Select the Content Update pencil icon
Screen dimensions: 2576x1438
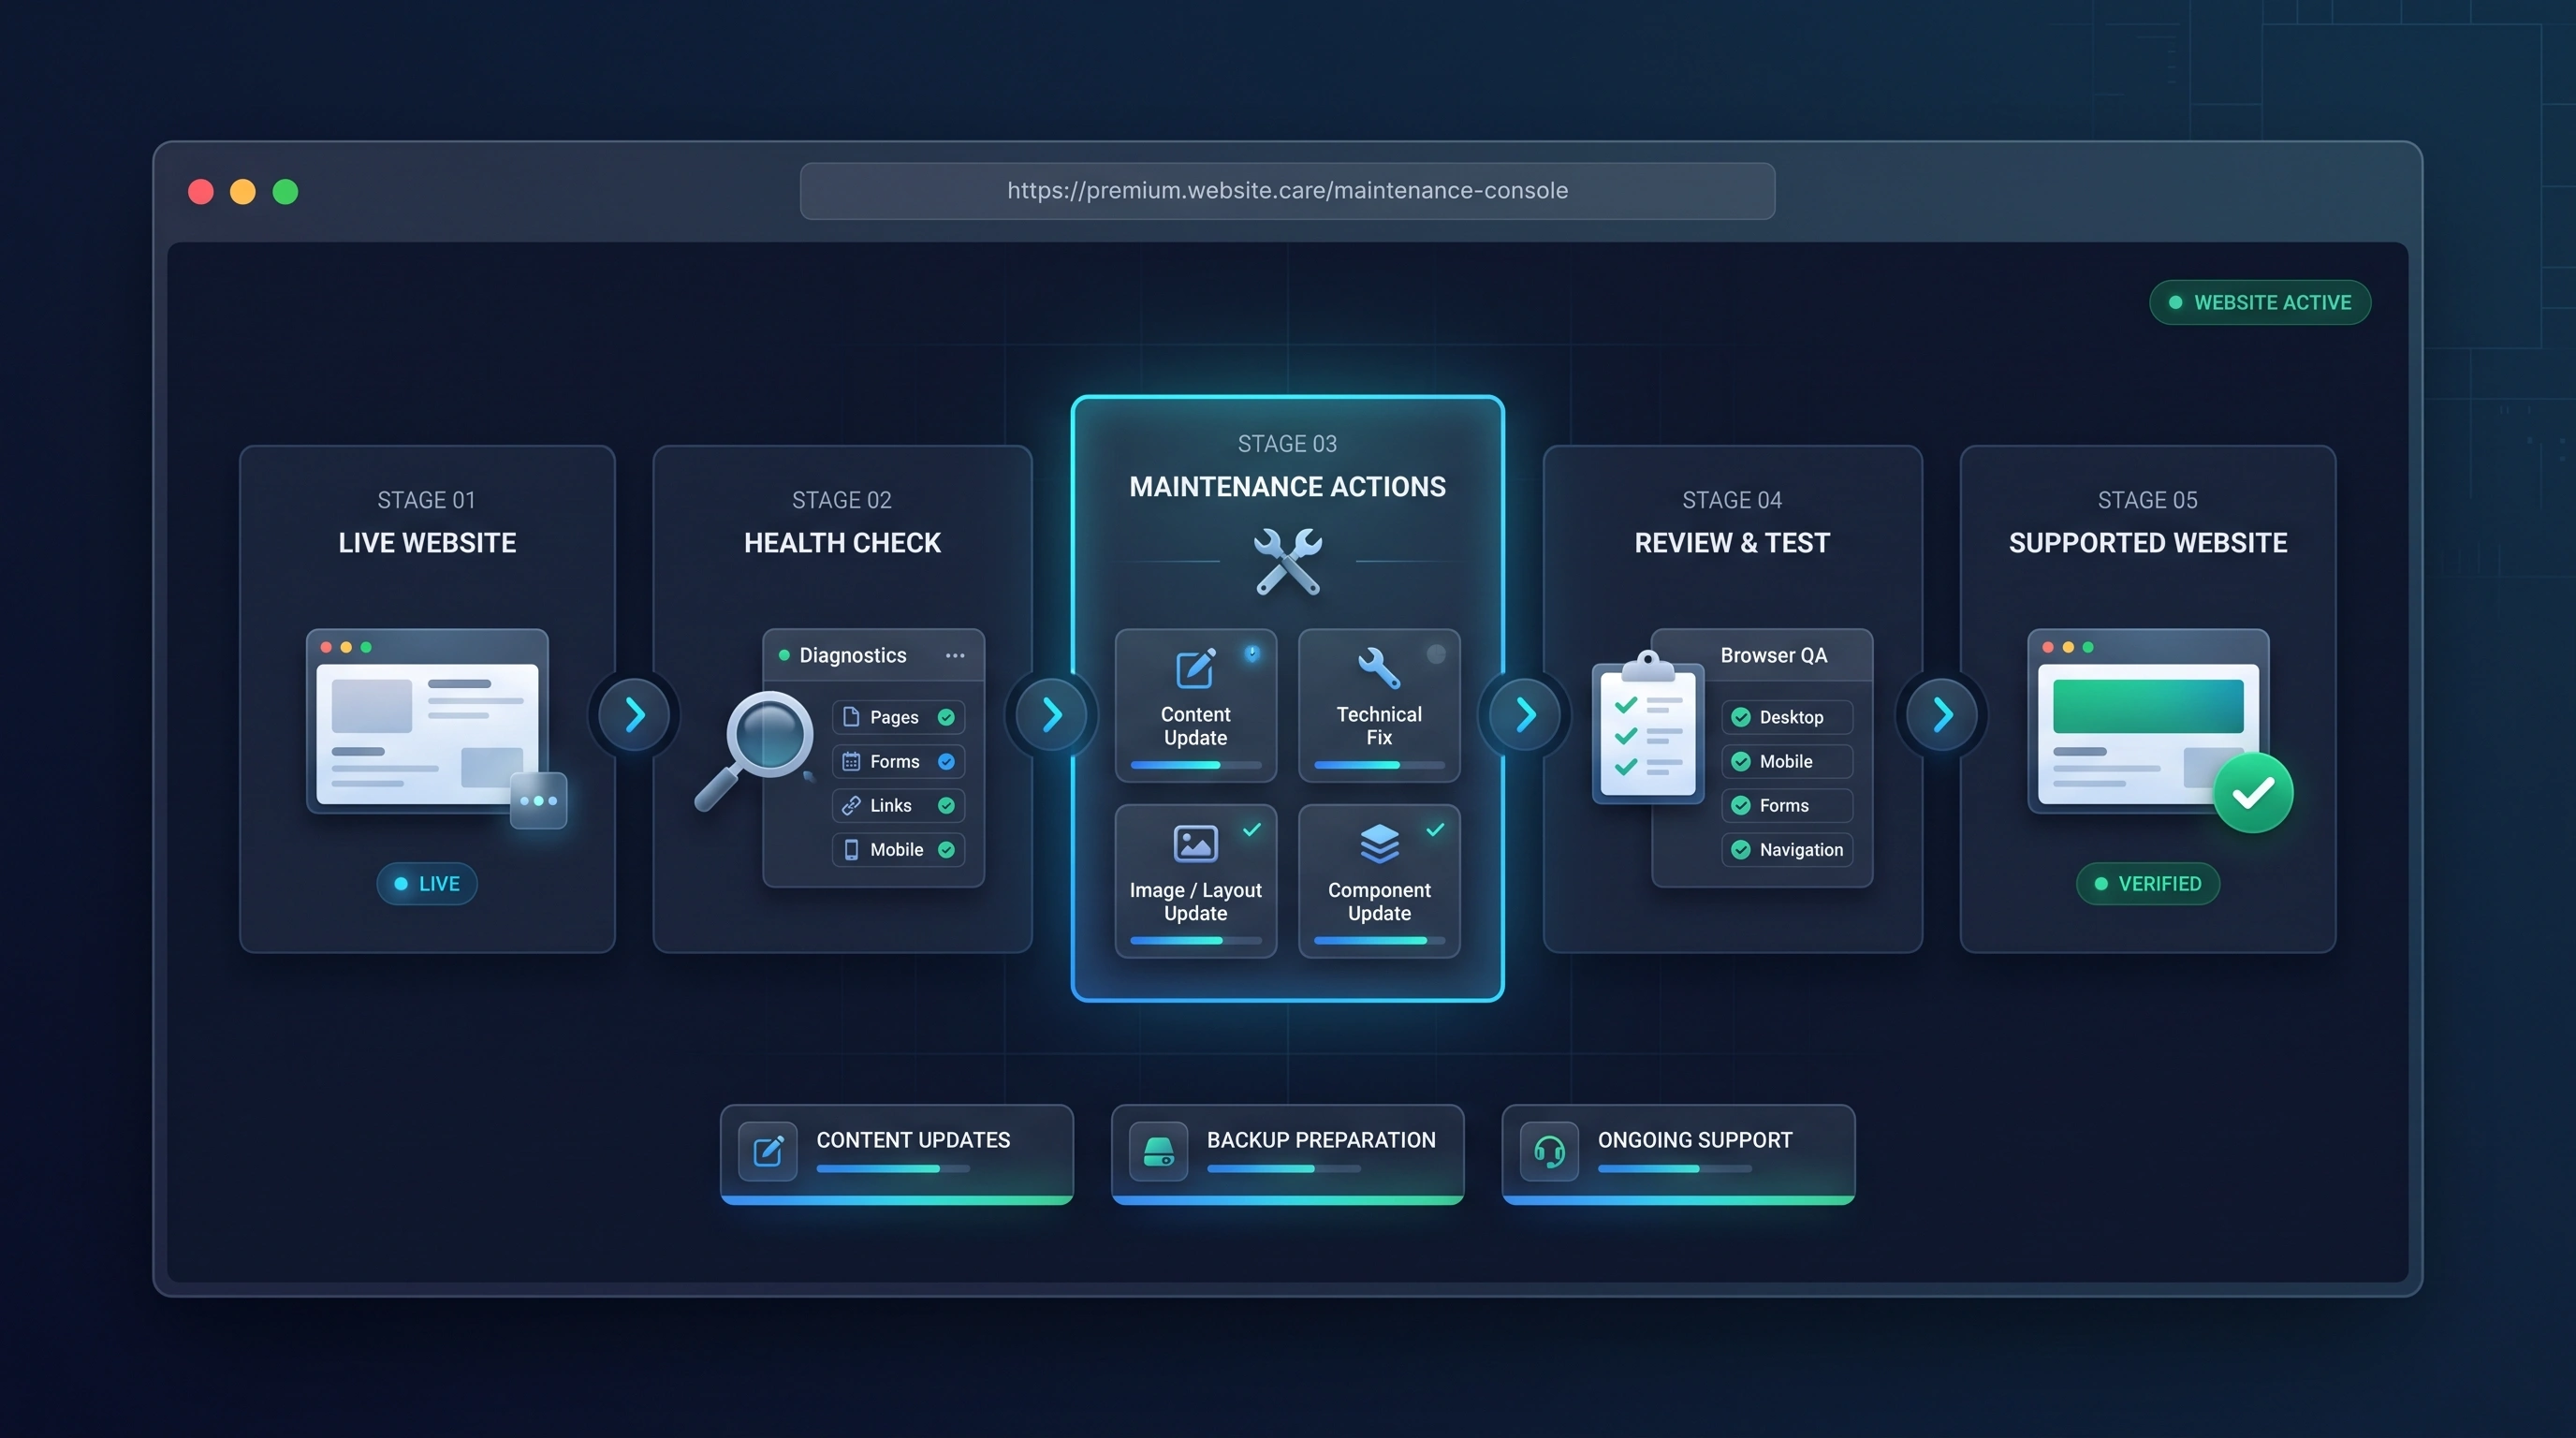pos(1195,668)
